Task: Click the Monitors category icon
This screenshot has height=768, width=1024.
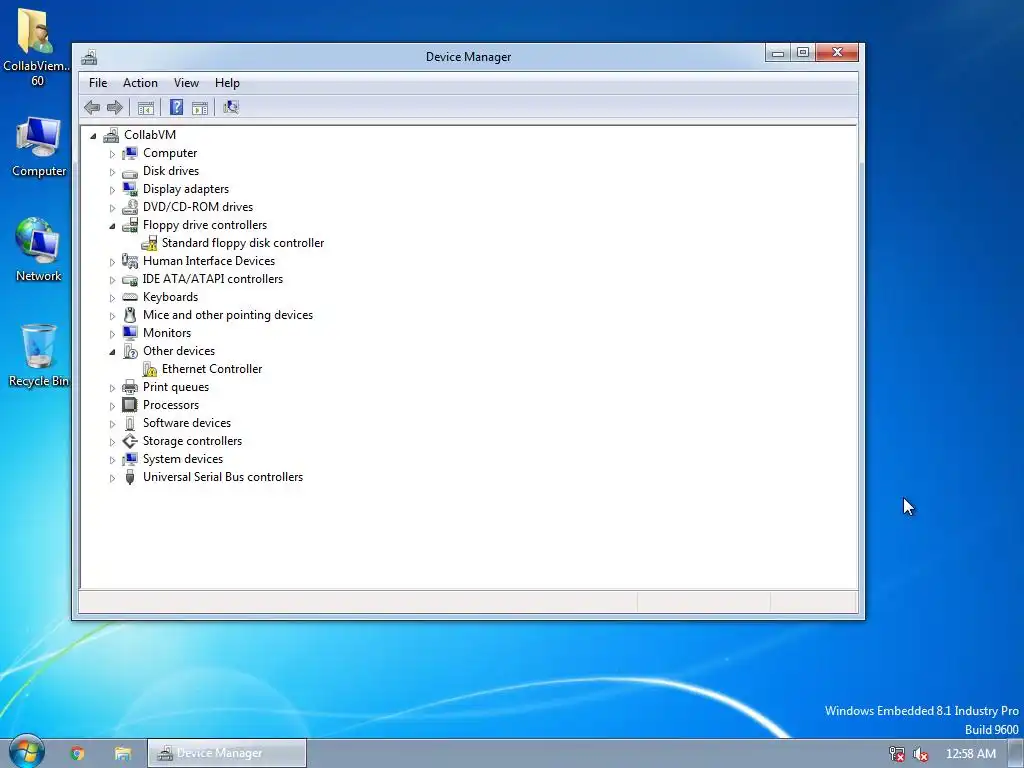Action: (x=130, y=333)
